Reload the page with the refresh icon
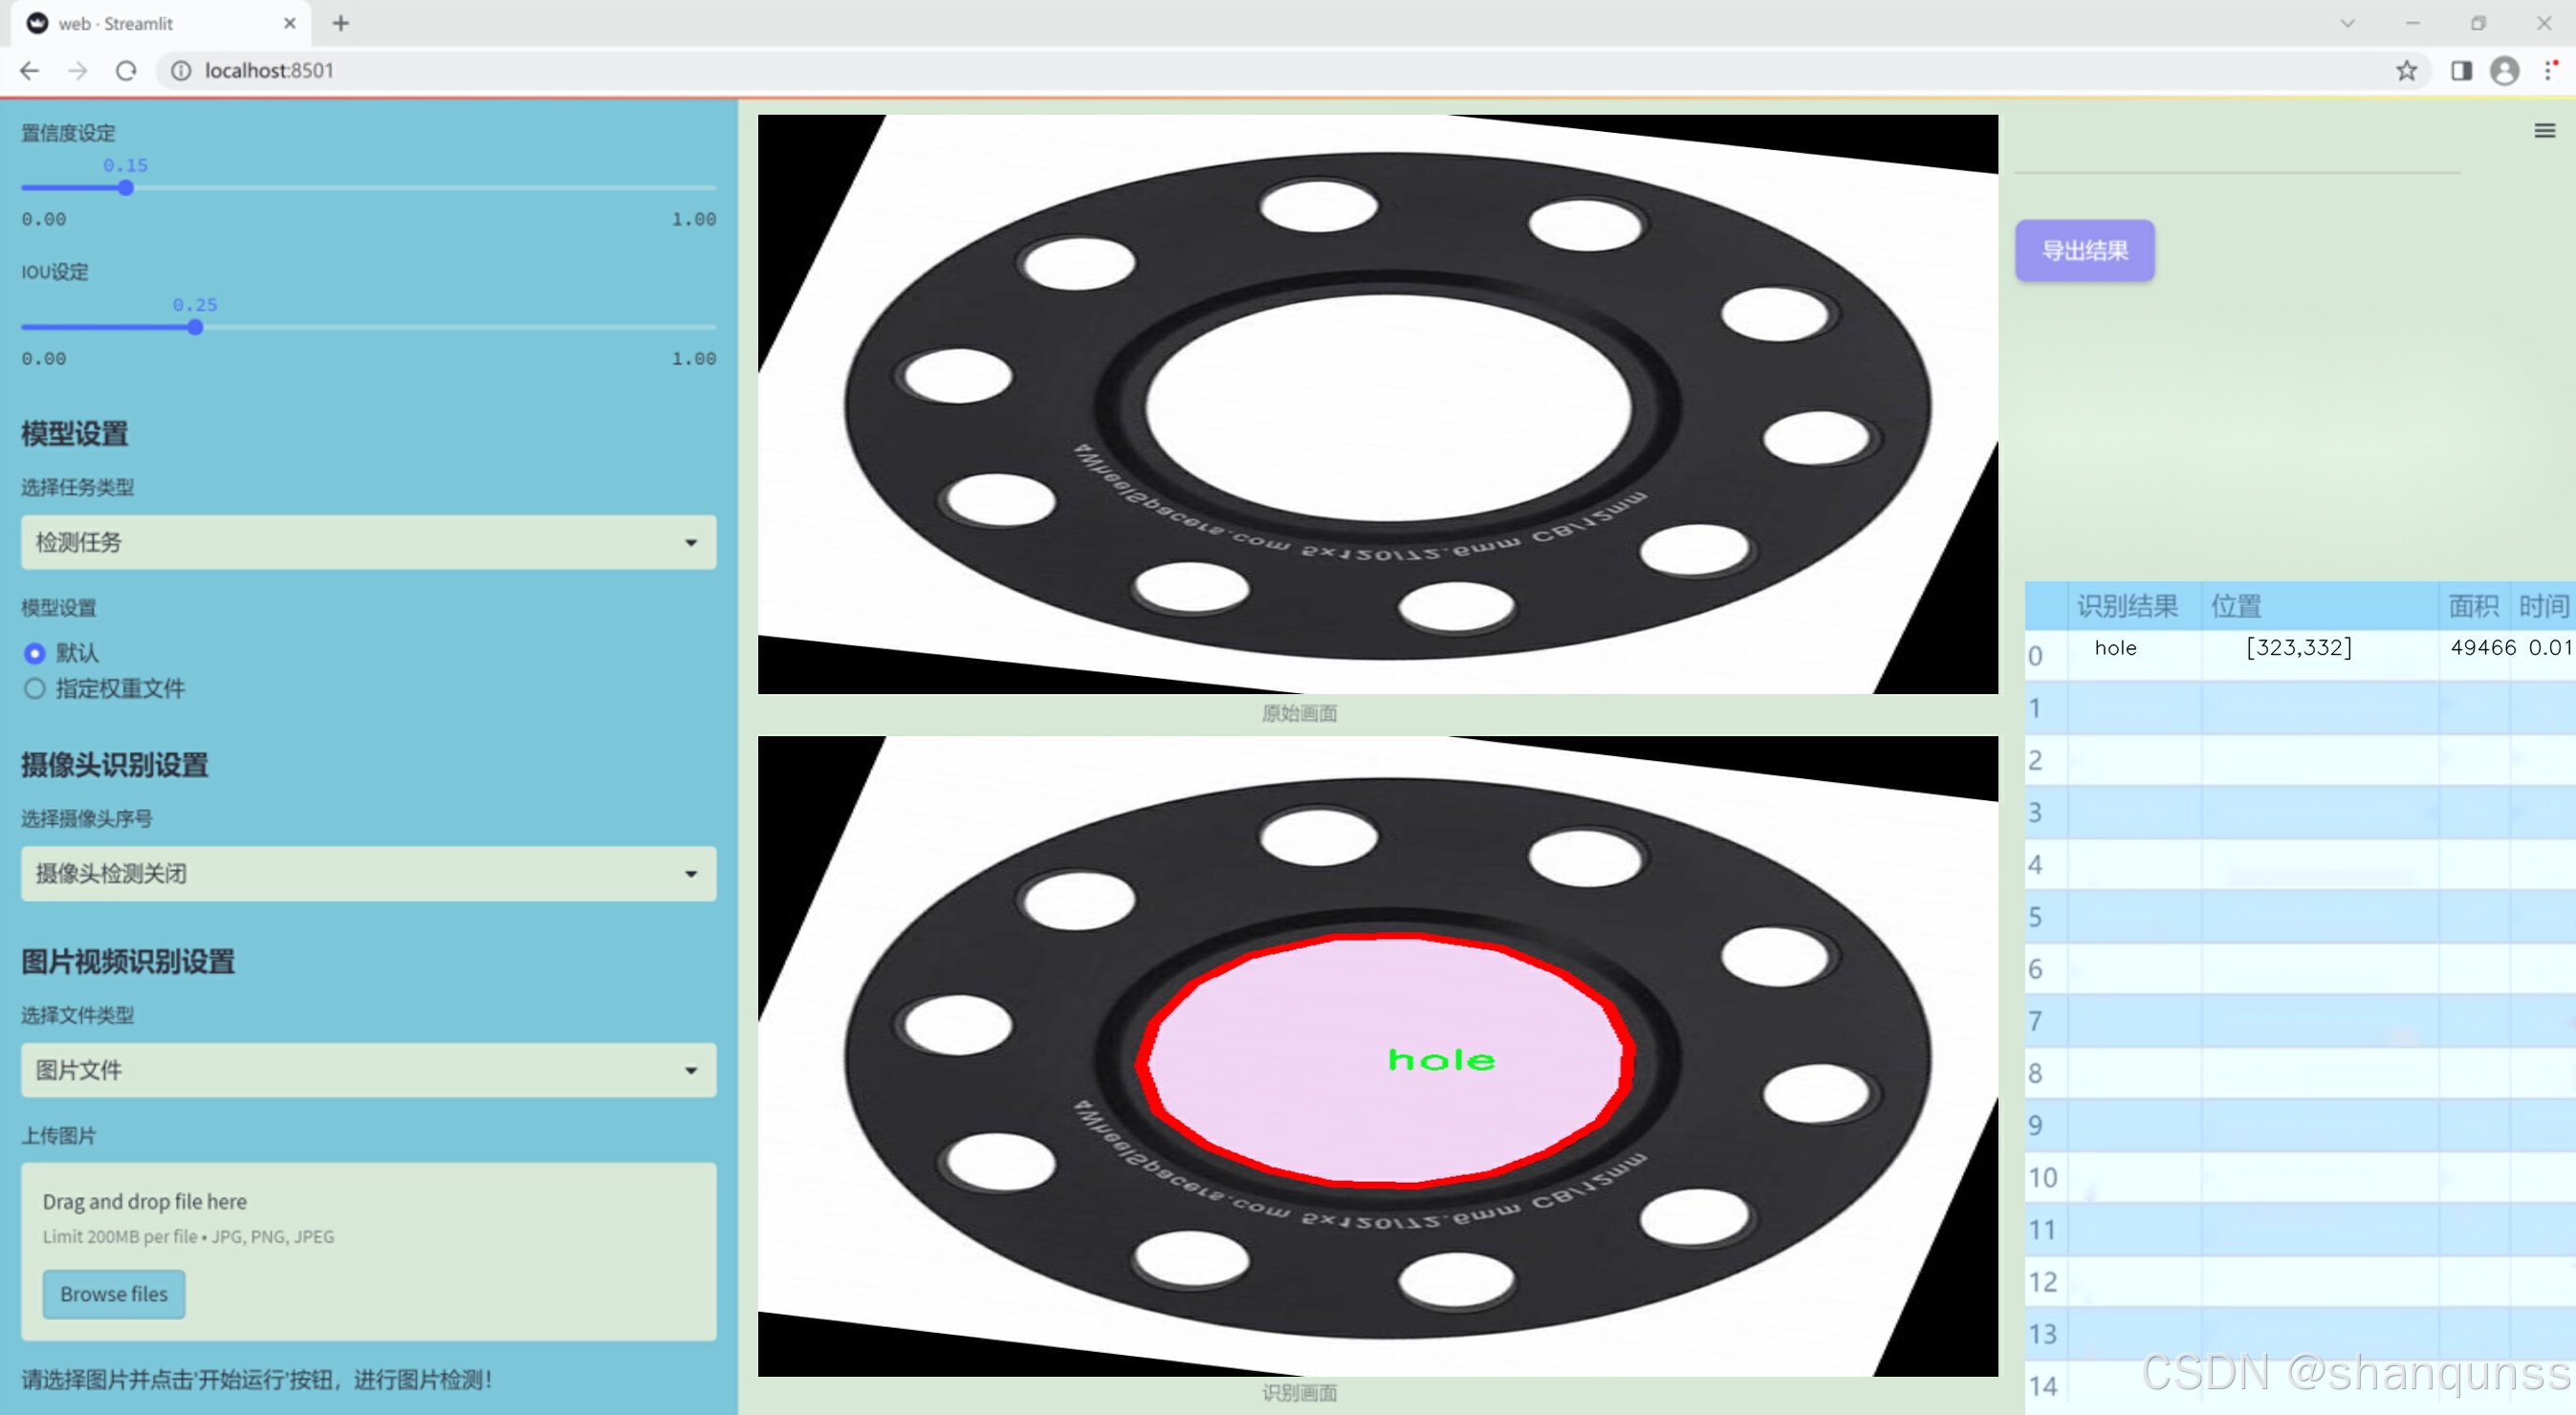 126,71
